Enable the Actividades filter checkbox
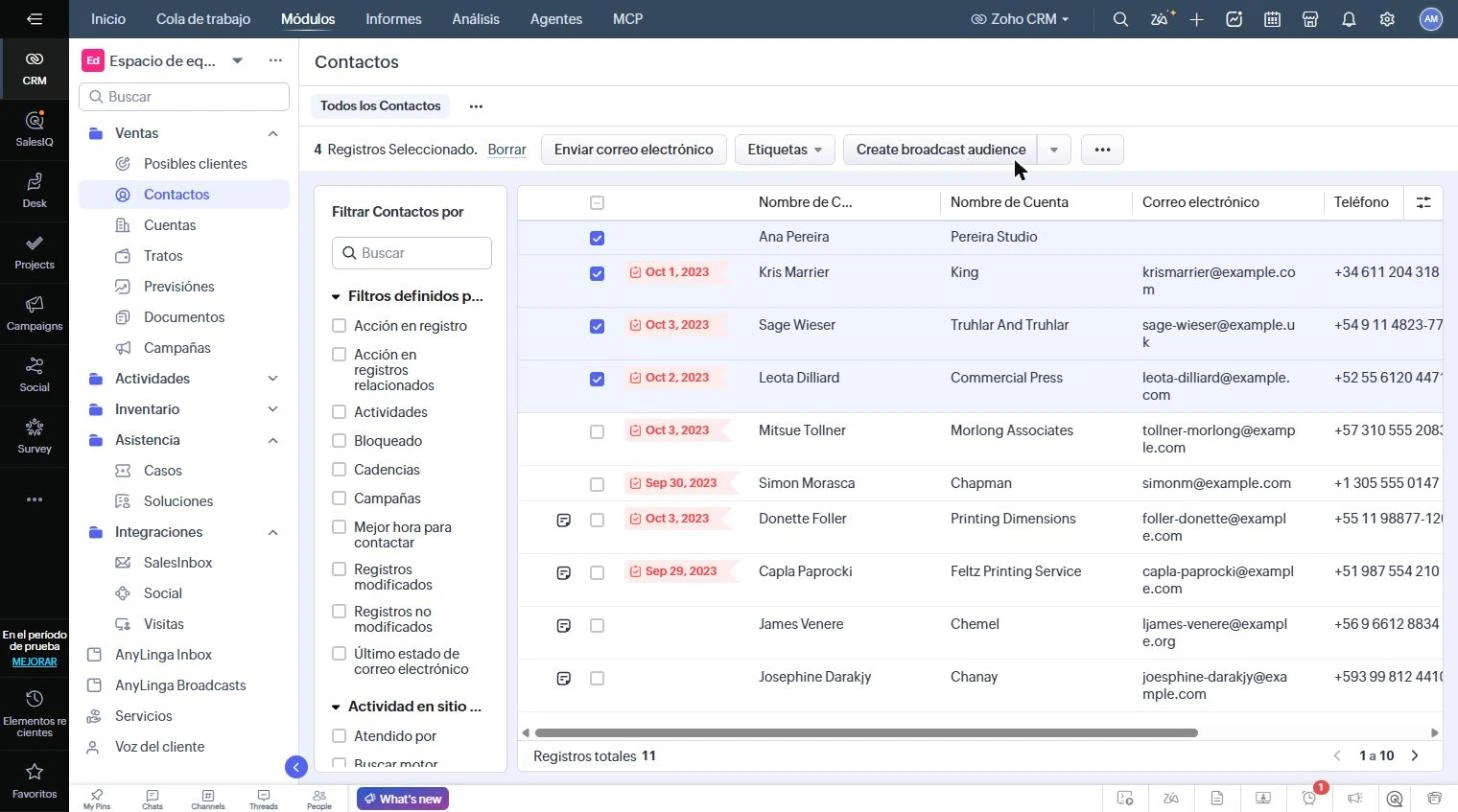Screen dimensions: 1458x812 [x=339, y=412]
